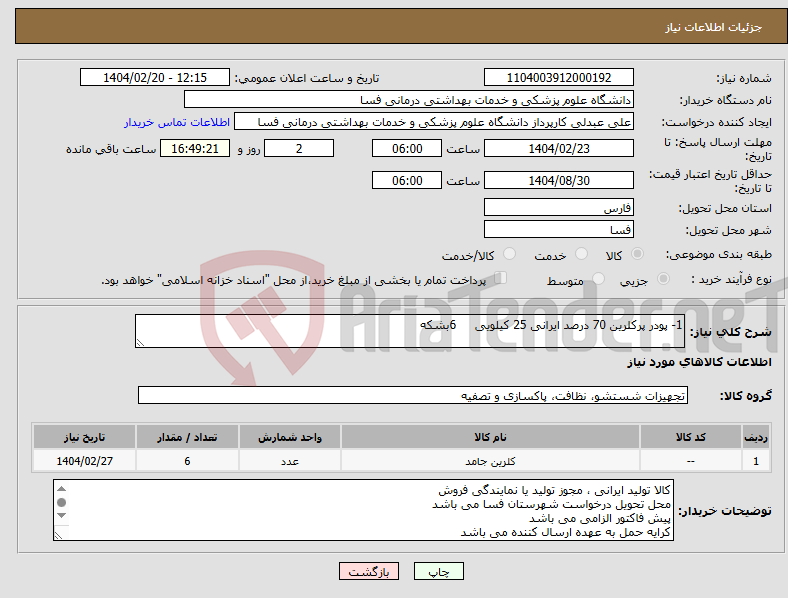Viewport: 788px width, 598px height.
Task: Click the کد کالا column header
Action: click(691, 437)
